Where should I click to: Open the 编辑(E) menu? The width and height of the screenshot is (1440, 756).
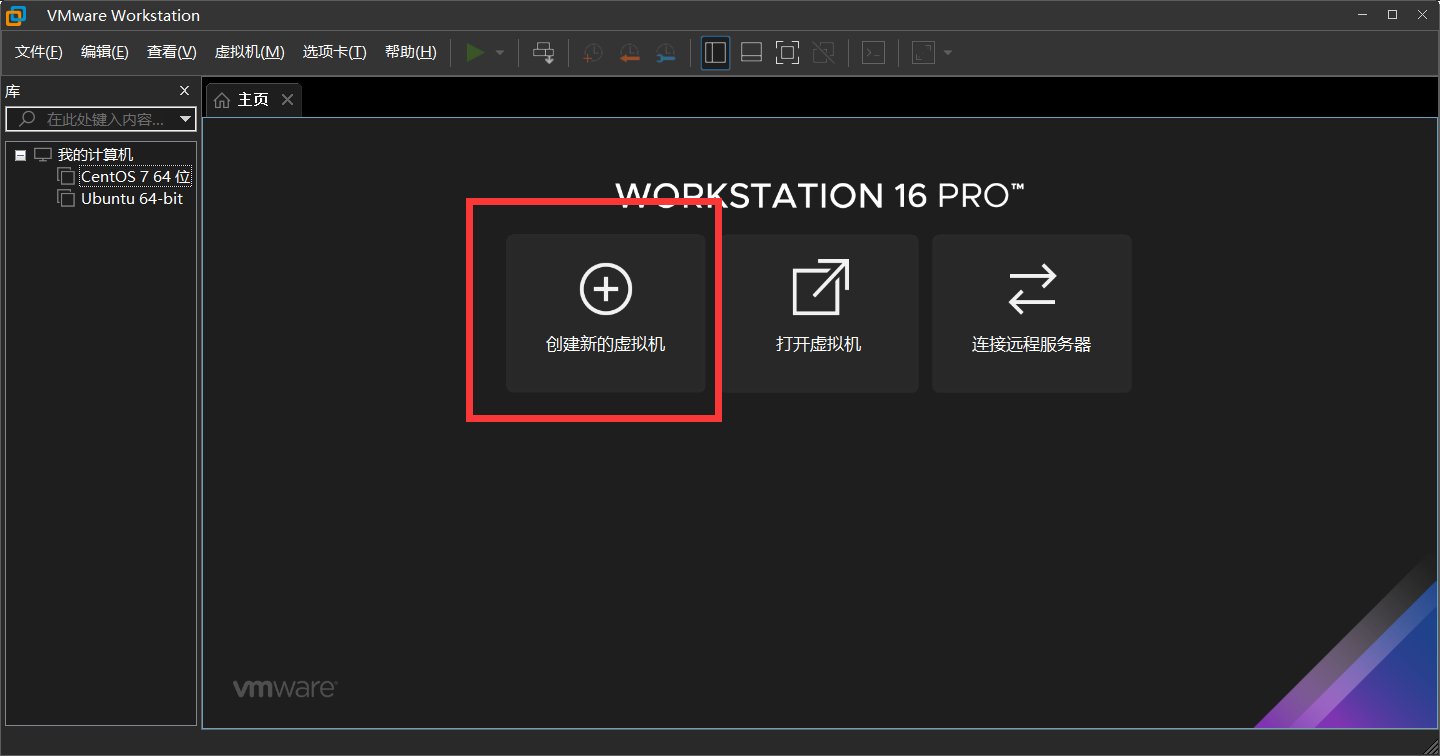[x=105, y=52]
